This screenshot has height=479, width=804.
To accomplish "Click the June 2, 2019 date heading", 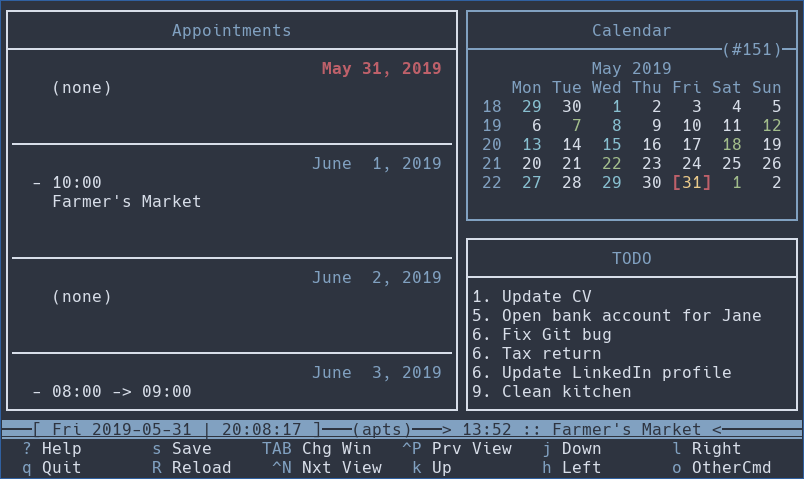I will coord(376,277).
